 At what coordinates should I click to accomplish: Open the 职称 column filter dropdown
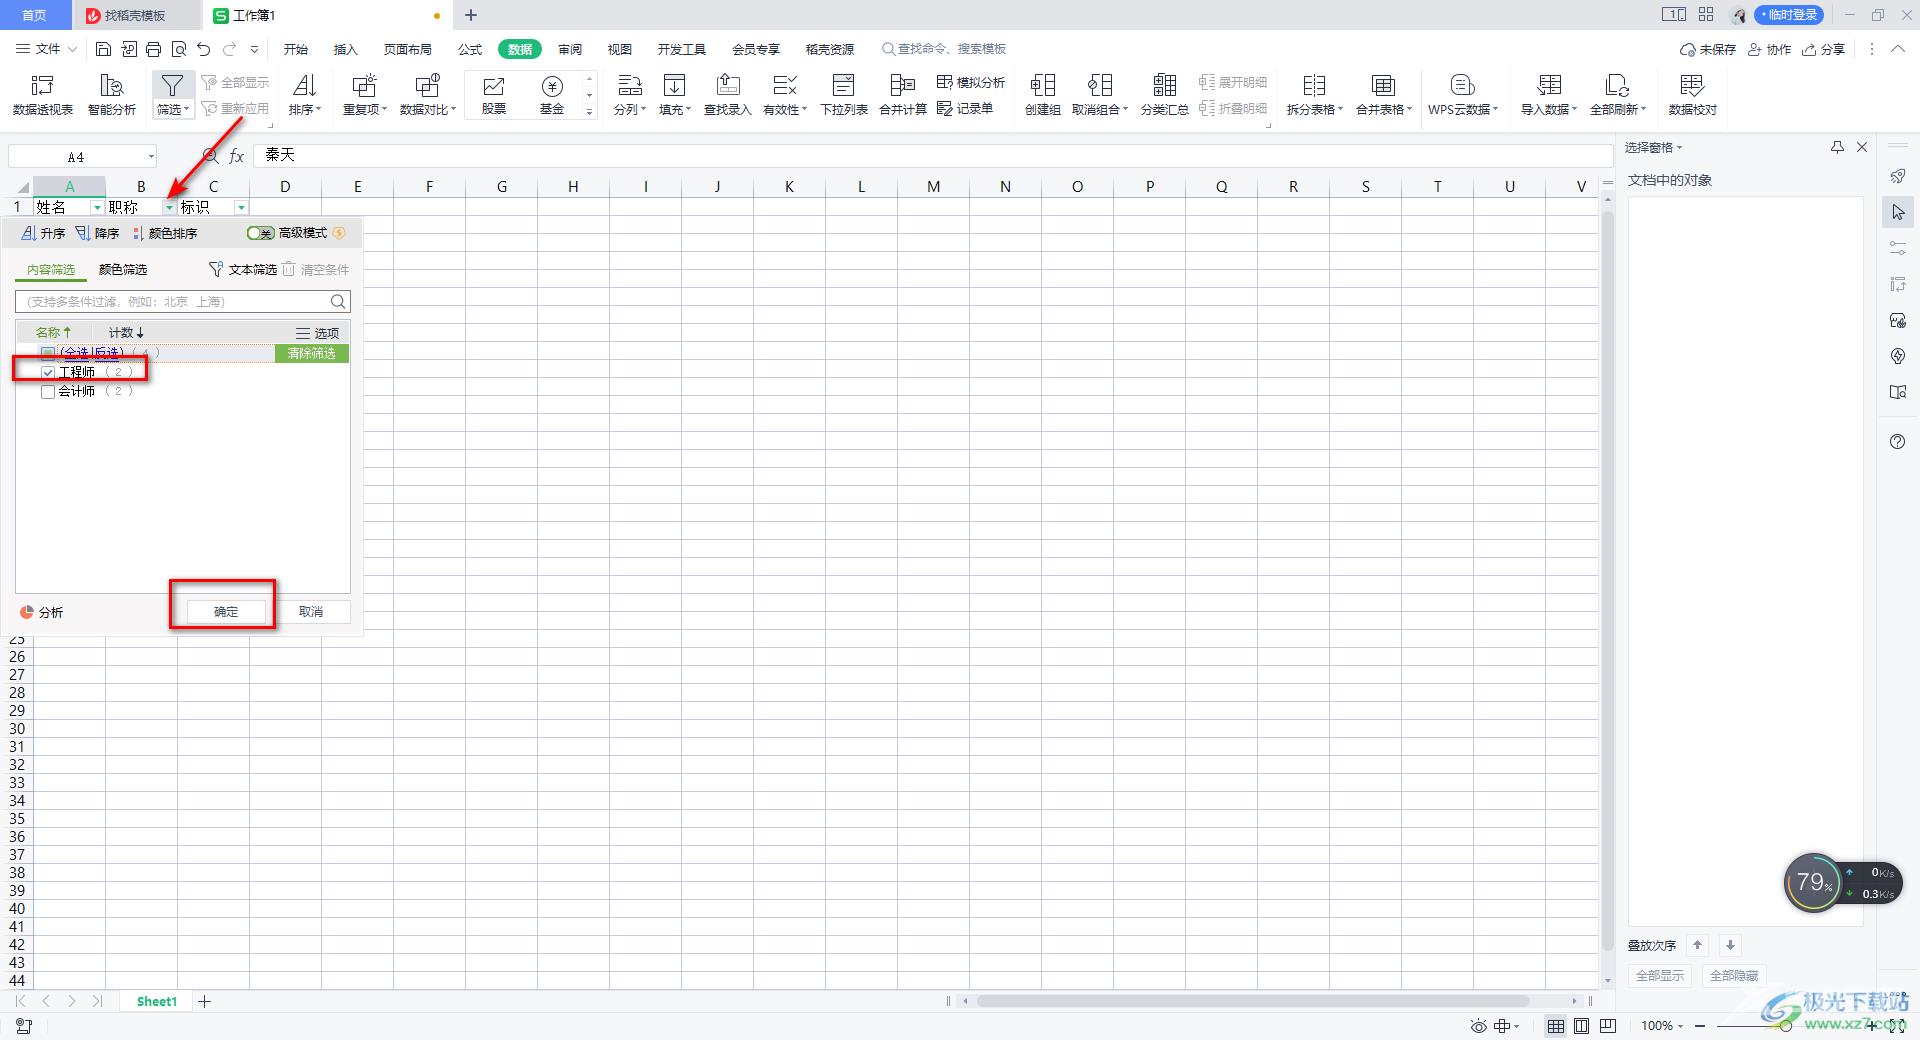[169, 207]
